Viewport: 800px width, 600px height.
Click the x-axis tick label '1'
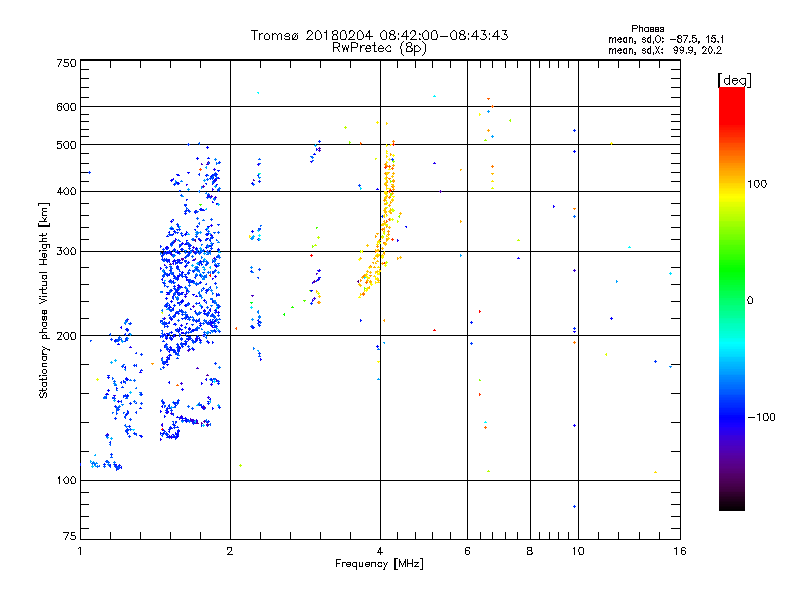(80, 551)
